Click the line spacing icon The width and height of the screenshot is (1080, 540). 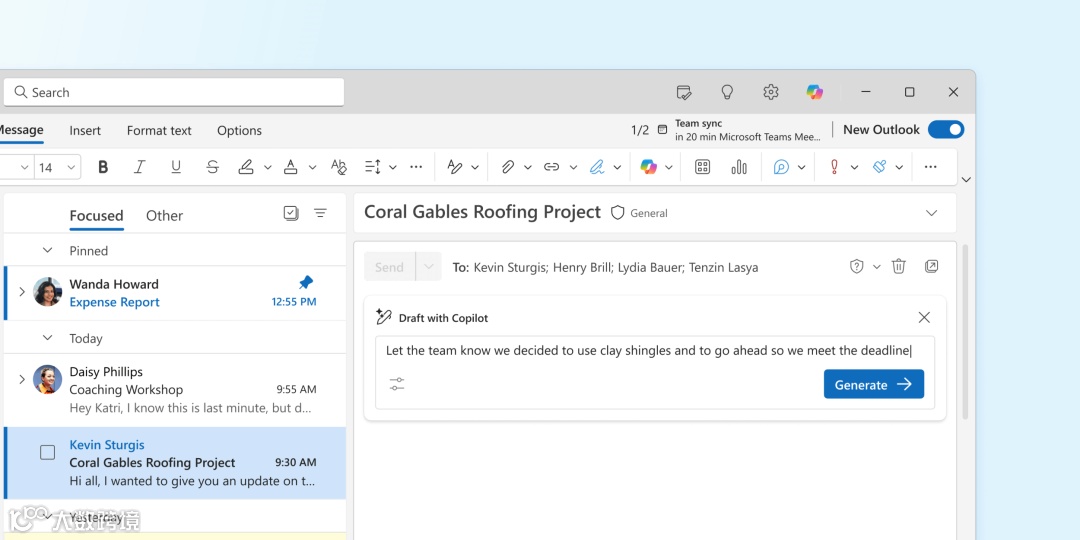coord(373,167)
